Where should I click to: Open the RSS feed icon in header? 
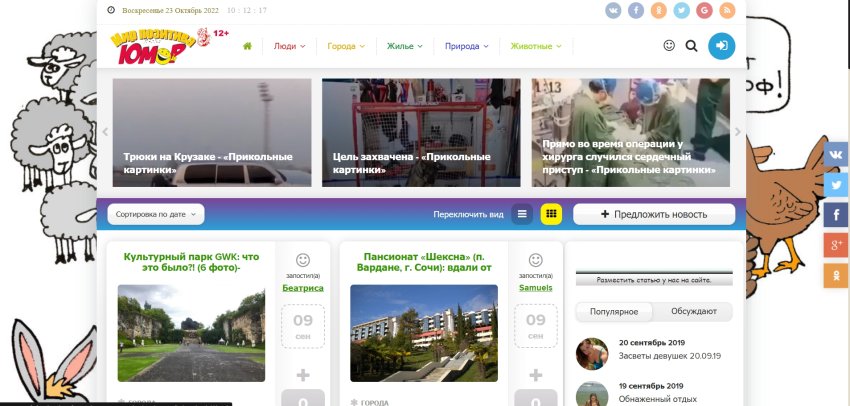727,10
